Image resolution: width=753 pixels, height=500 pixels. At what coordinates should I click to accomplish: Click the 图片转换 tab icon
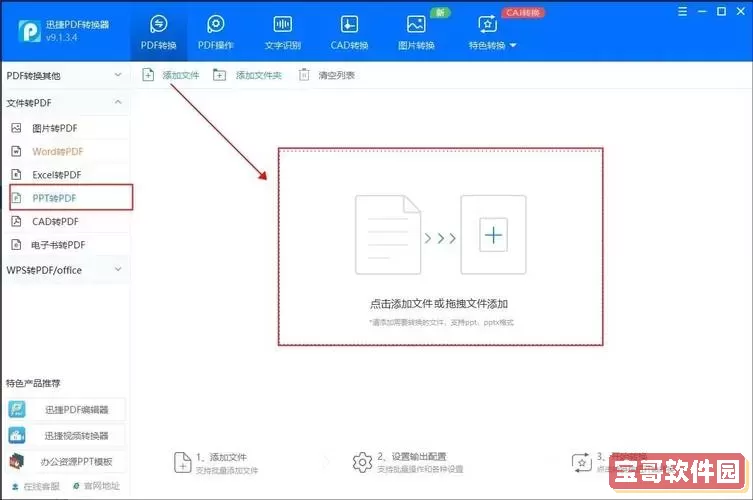pos(416,24)
